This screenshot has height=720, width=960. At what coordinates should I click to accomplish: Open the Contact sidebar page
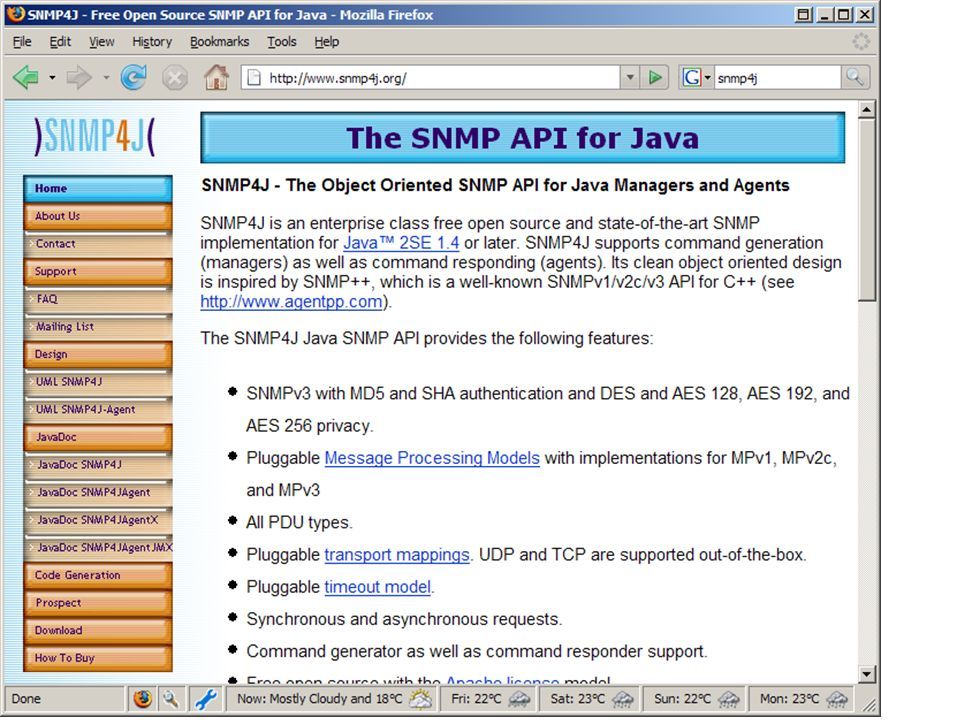click(98, 244)
